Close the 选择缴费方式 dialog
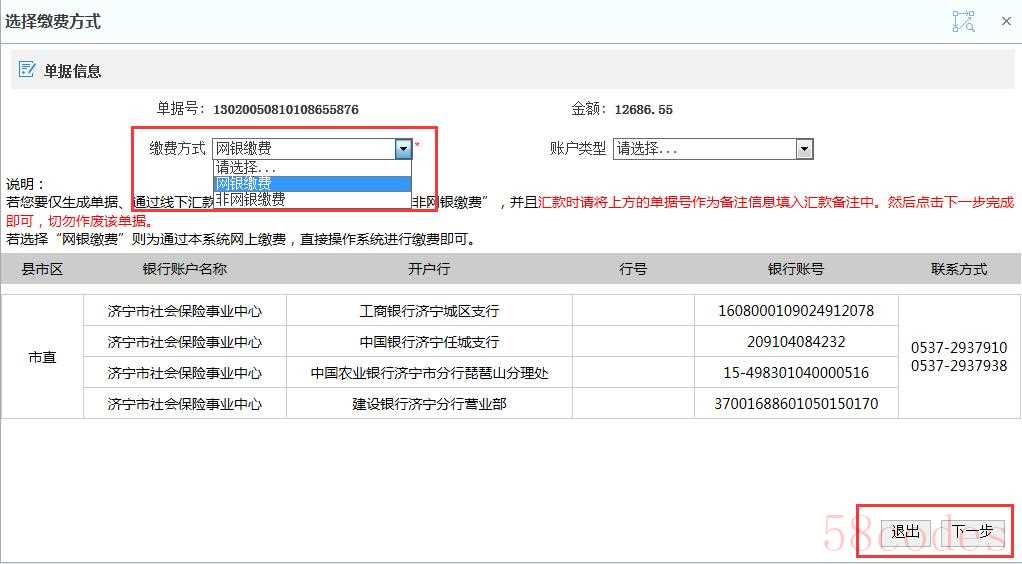The width and height of the screenshot is (1022, 564). pyautogui.click(x=1006, y=21)
